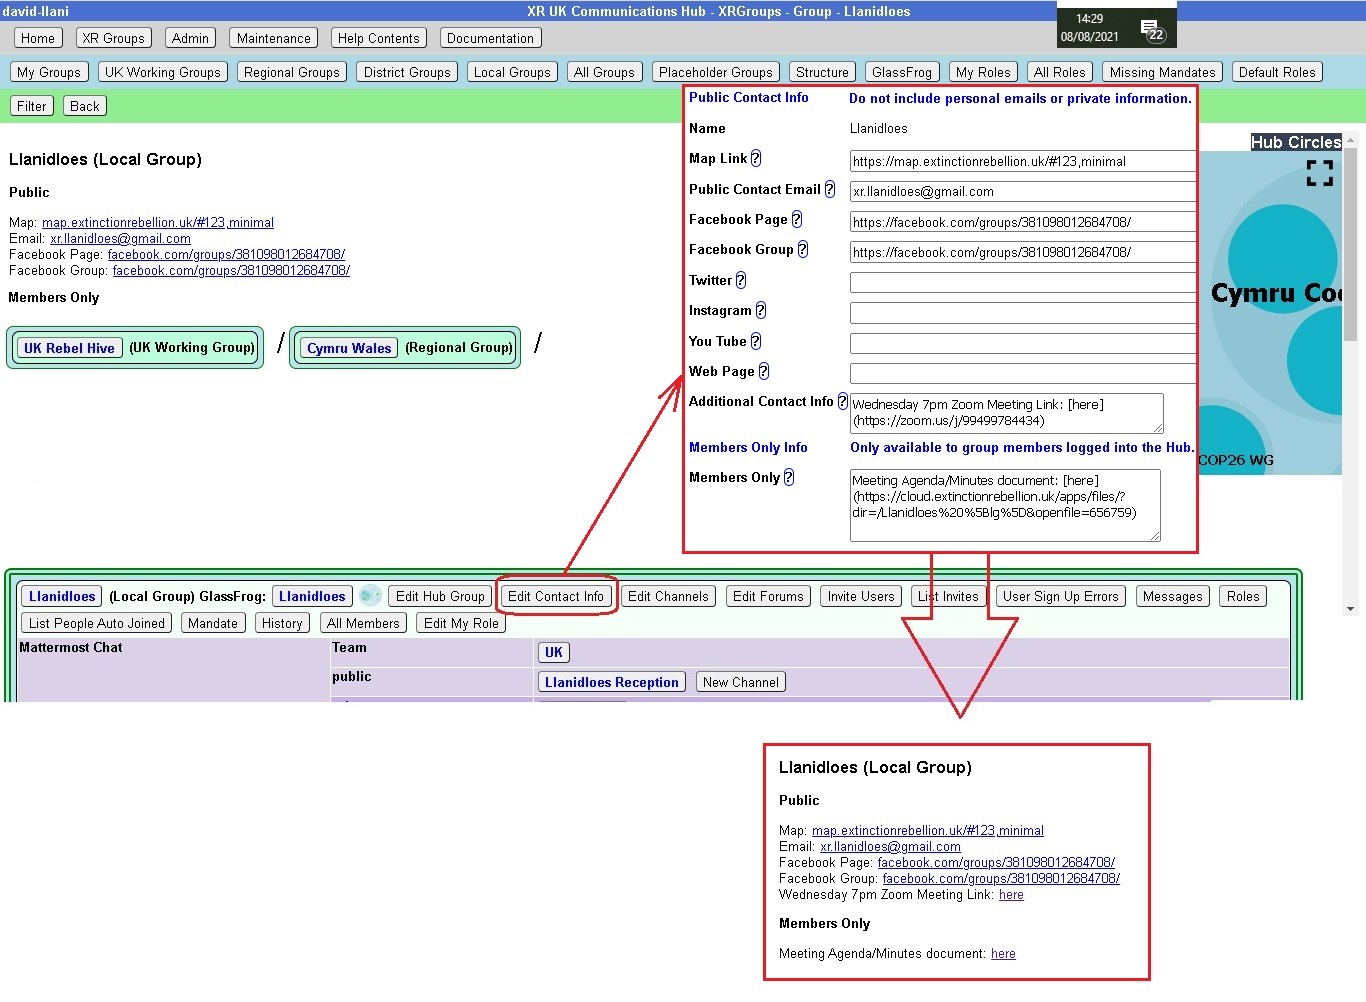Open Roles button in group toolbar

click(x=1243, y=596)
